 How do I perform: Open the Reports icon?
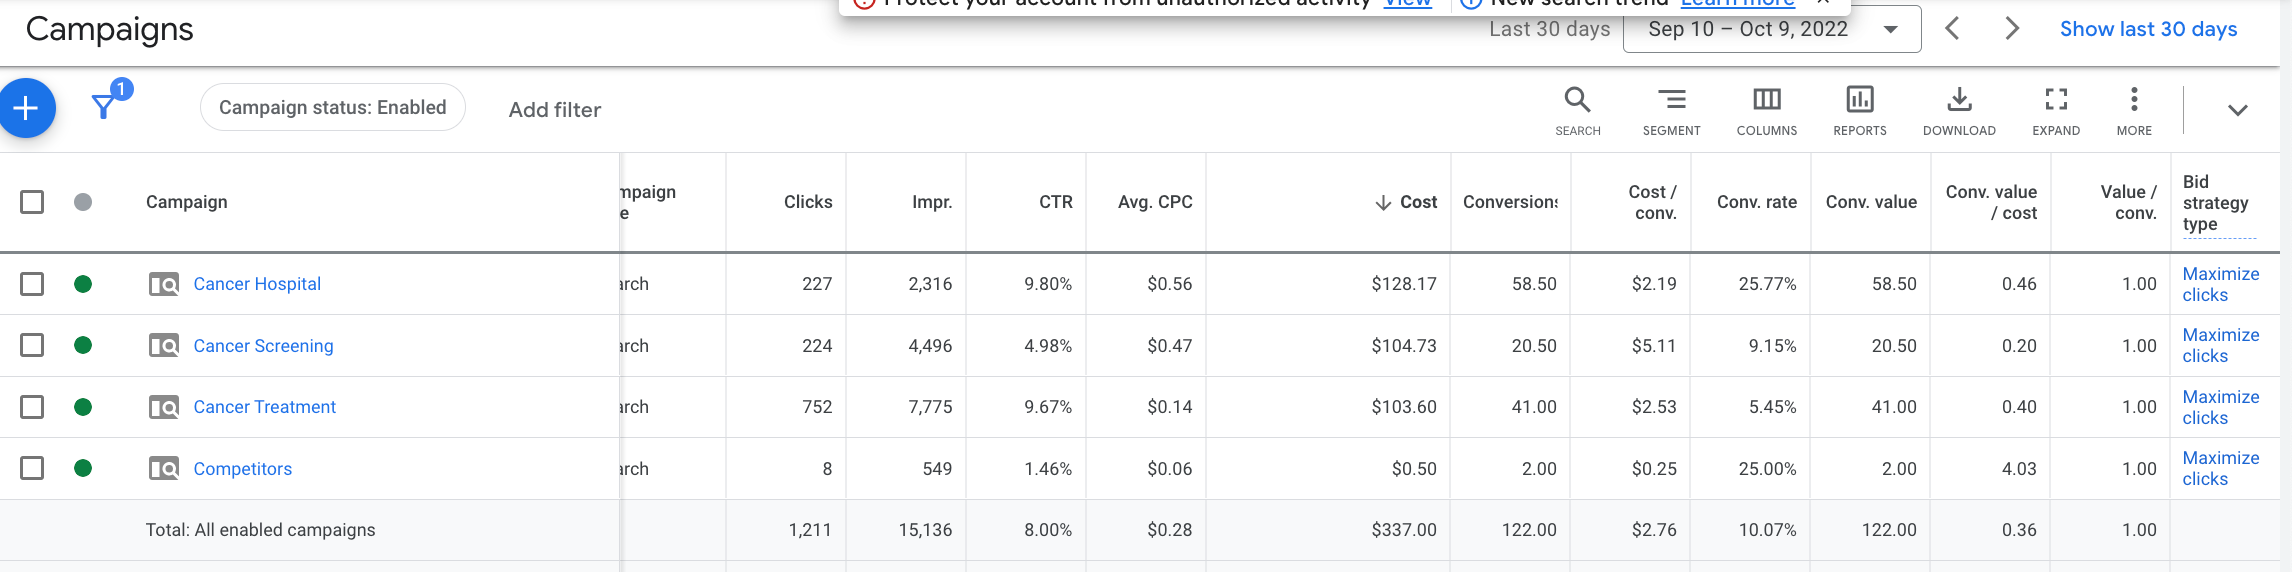coord(1859,109)
